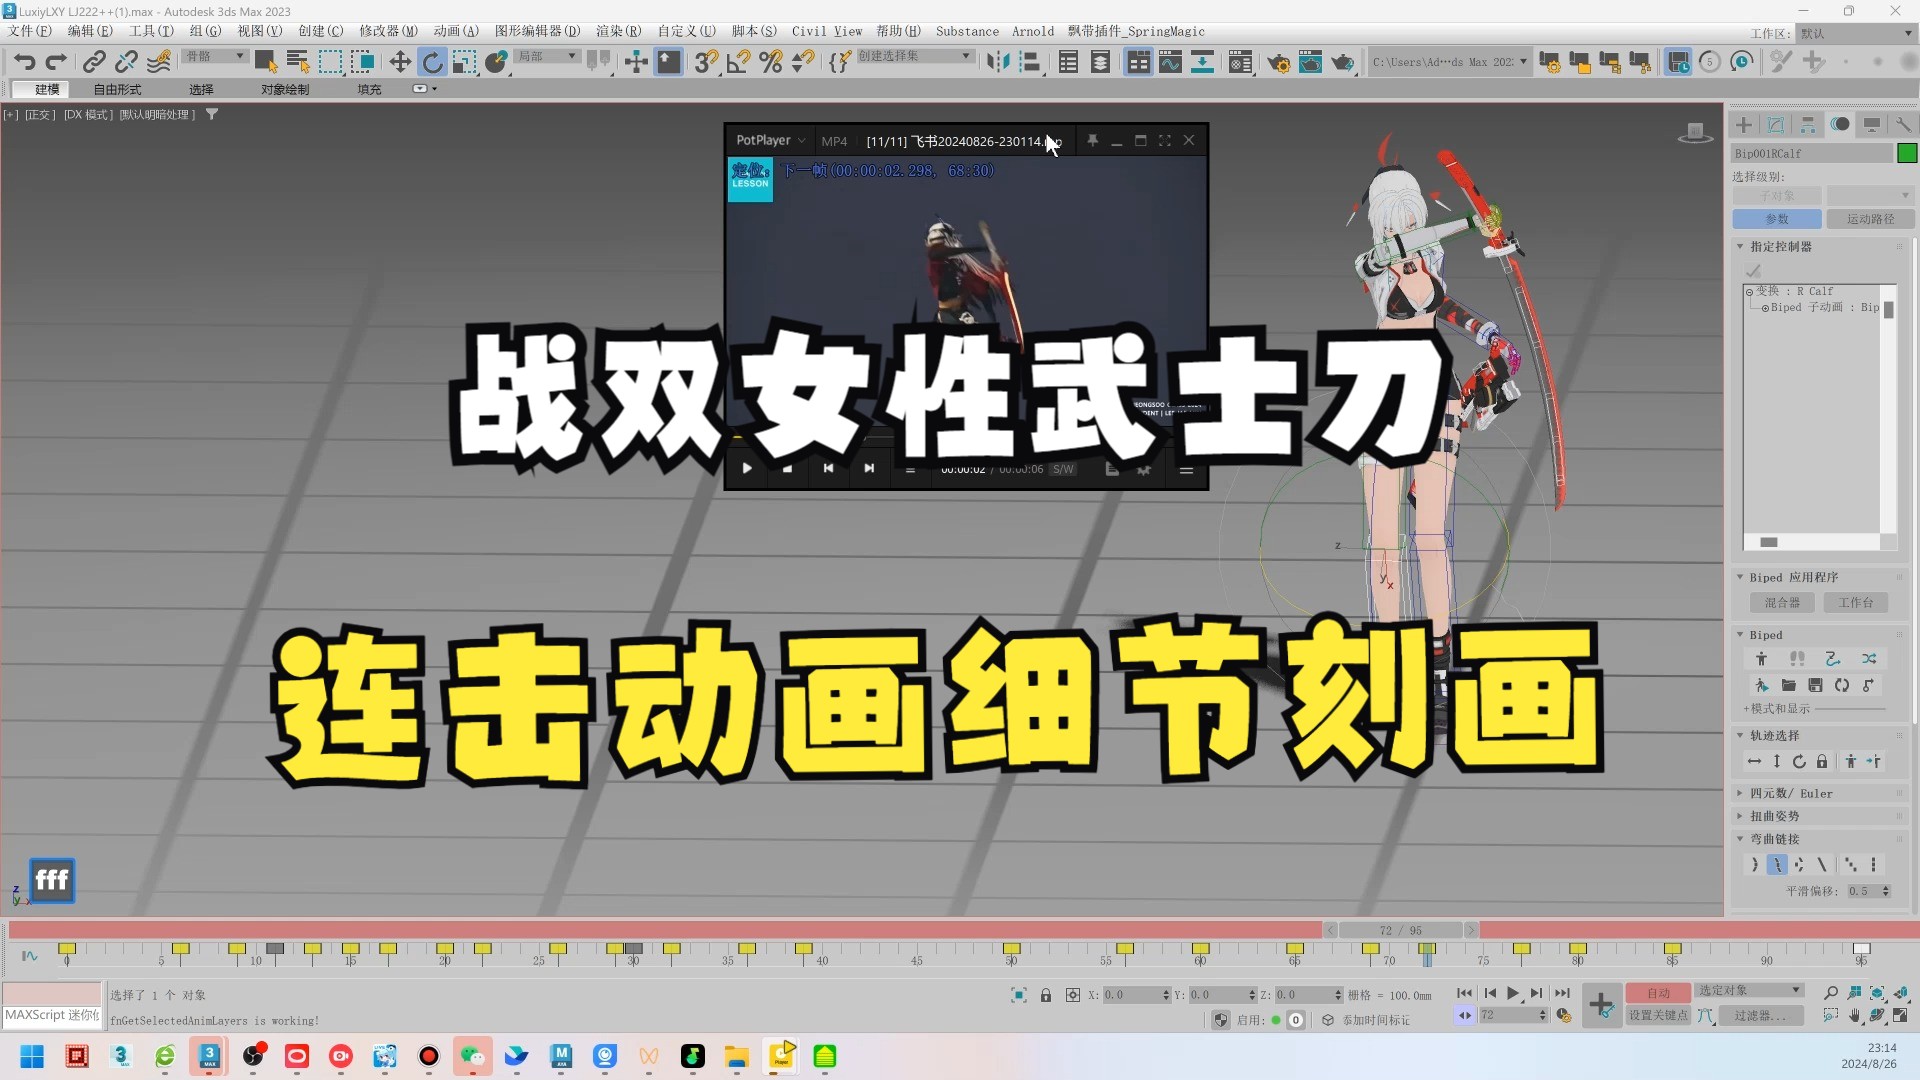Open the 骨骼 selection filter dropdown
1920x1080 pixels.
pyautogui.click(x=215, y=57)
